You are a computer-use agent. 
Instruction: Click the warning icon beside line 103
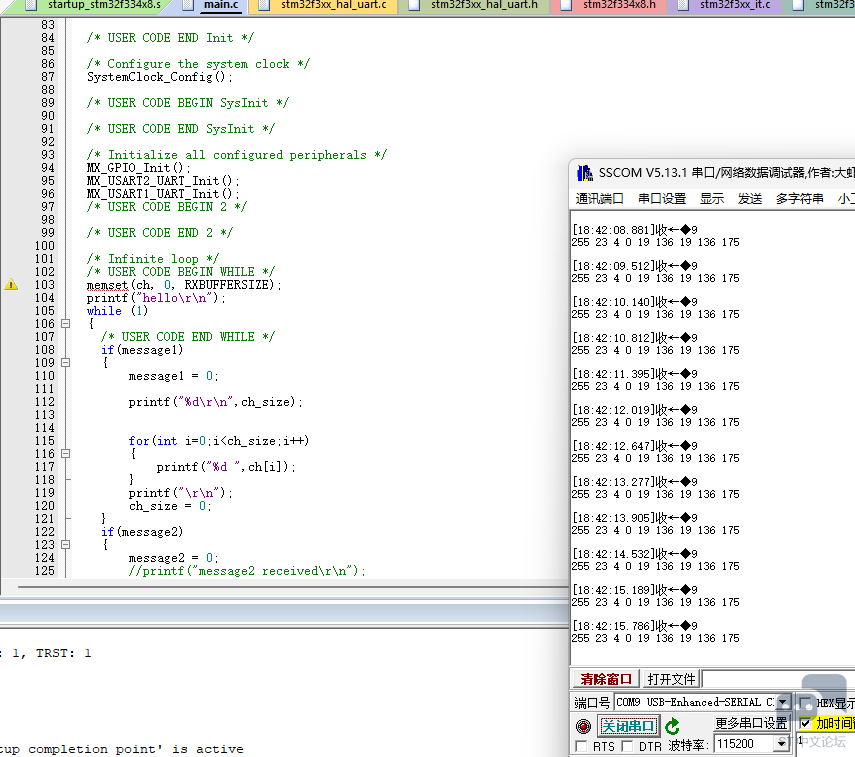pos(11,285)
